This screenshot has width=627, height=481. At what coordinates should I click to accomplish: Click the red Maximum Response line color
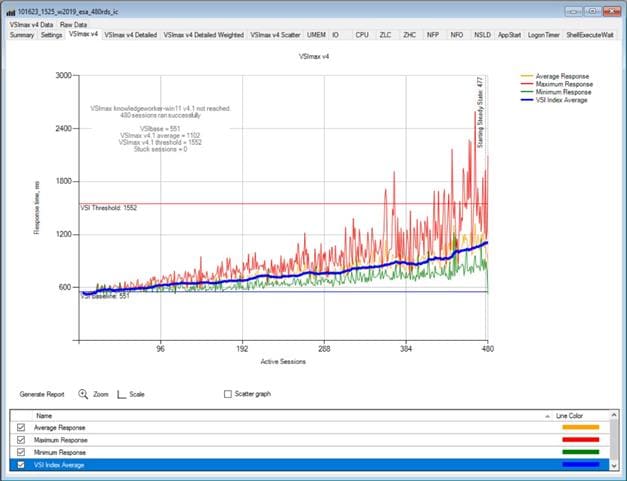pos(581,440)
